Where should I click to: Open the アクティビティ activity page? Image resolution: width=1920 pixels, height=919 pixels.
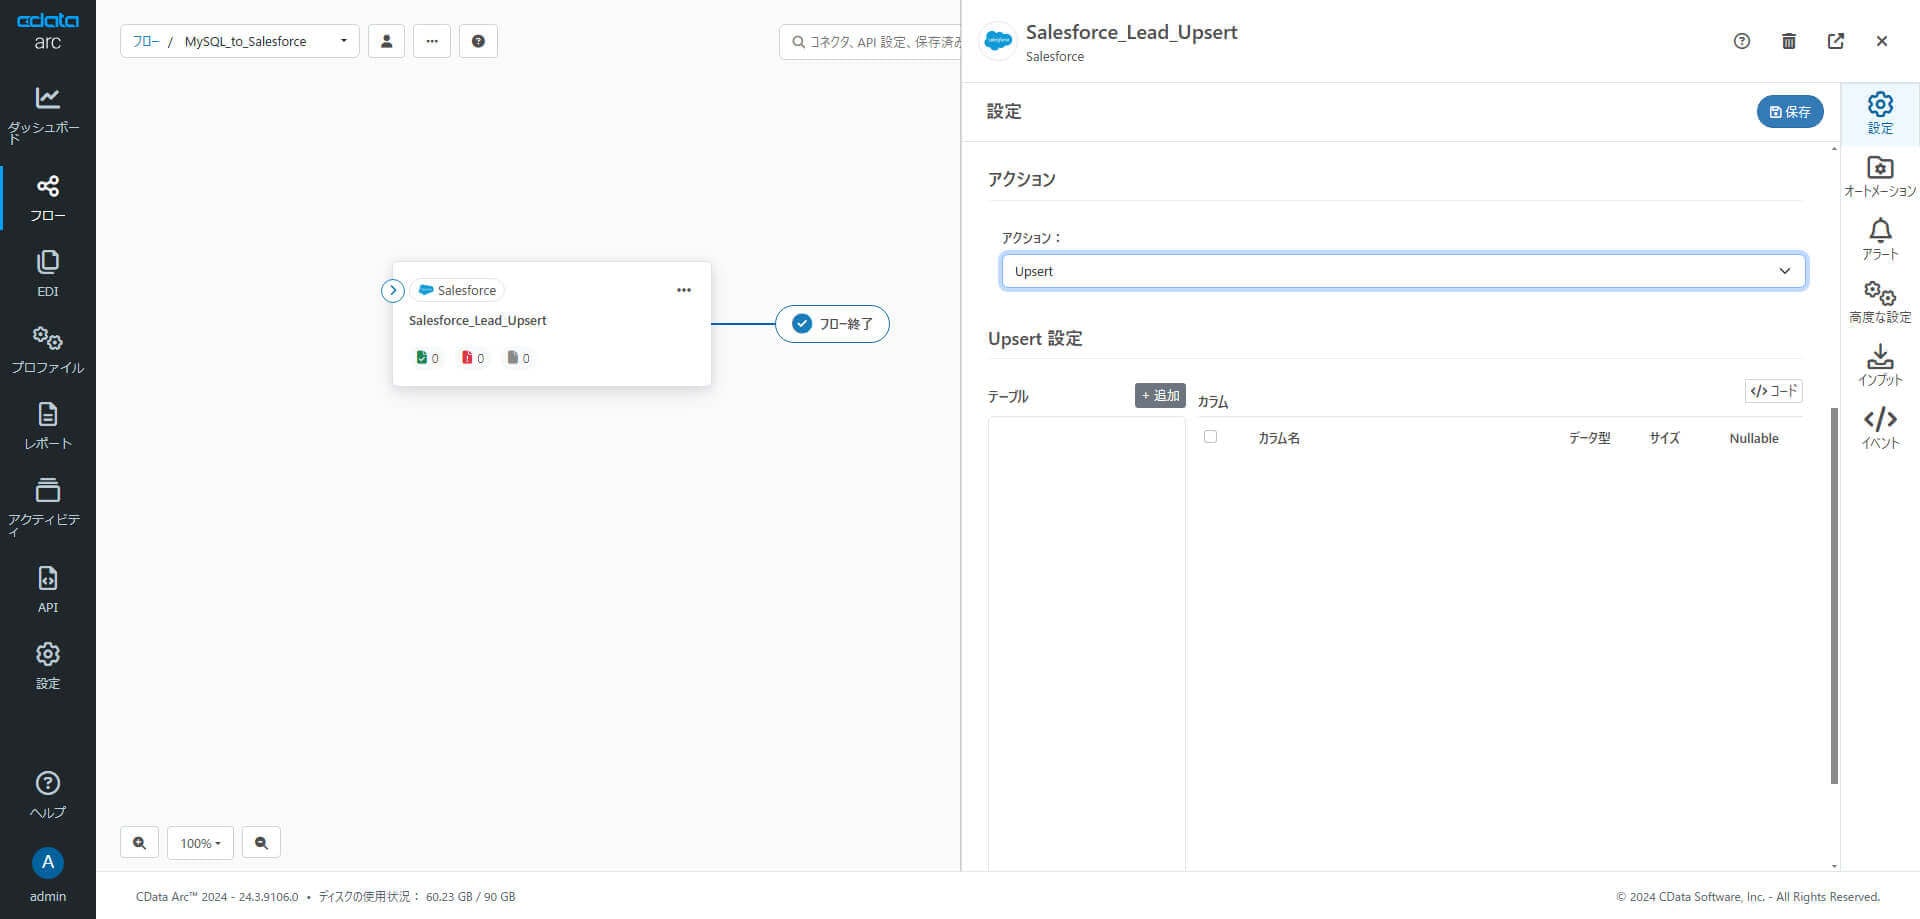[x=47, y=503]
